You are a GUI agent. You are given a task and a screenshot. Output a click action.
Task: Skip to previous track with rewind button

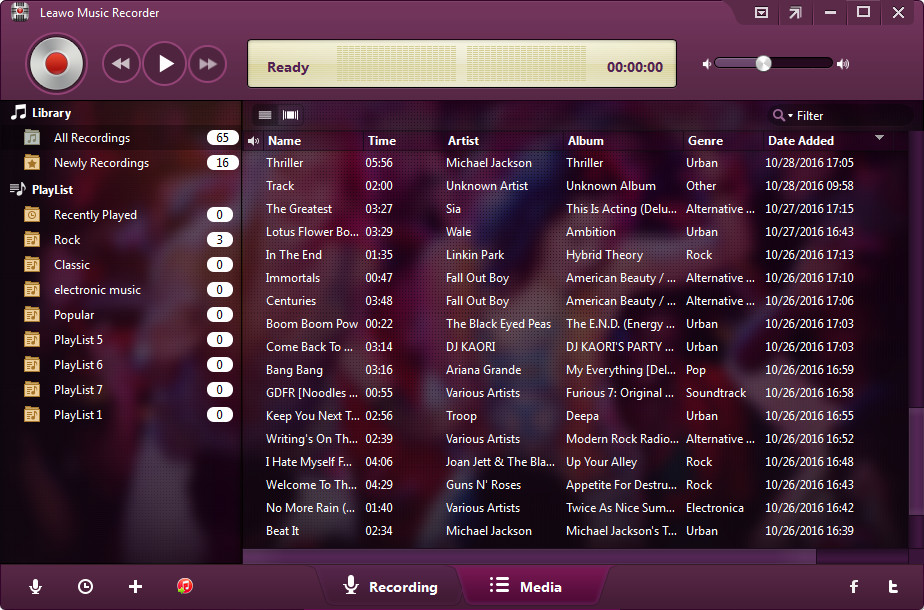(121, 64)
